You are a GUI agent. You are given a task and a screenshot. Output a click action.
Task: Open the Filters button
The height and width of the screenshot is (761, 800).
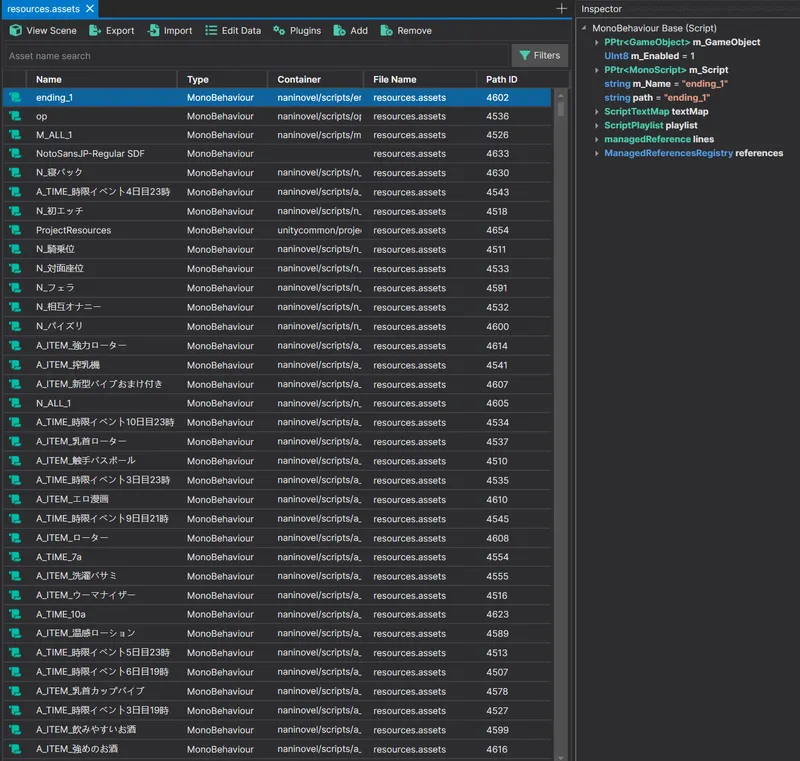pyautogui.click(x=539, y=56)
